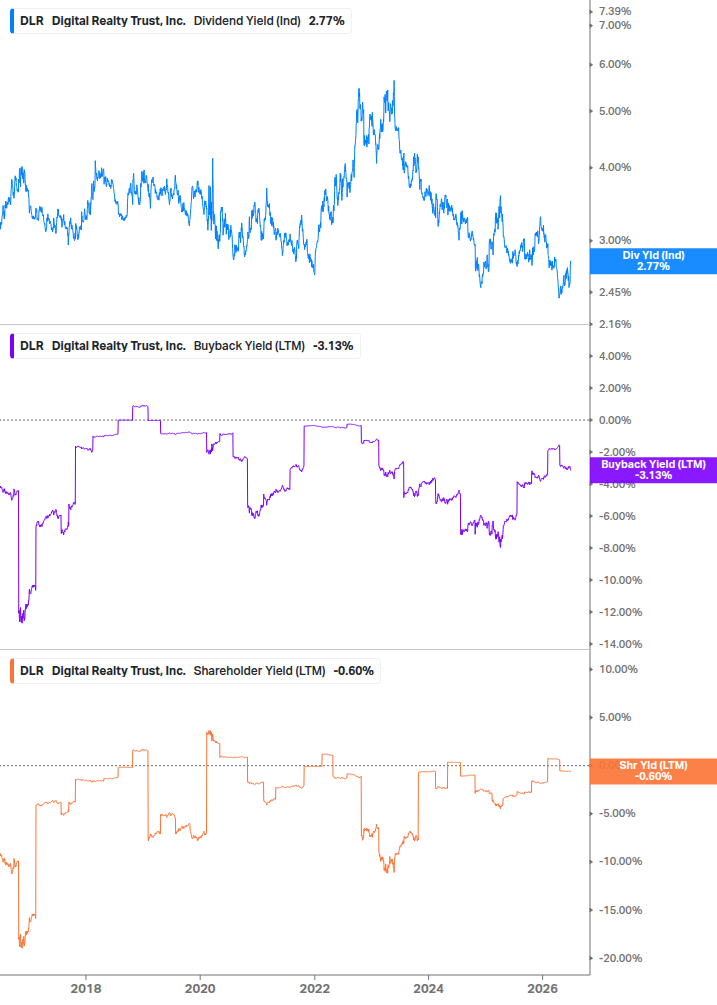Image resolution: width=717 pixels, height=1005 pixels.
Task: Select the orange shareholder yield color bar
Action: 12,671
